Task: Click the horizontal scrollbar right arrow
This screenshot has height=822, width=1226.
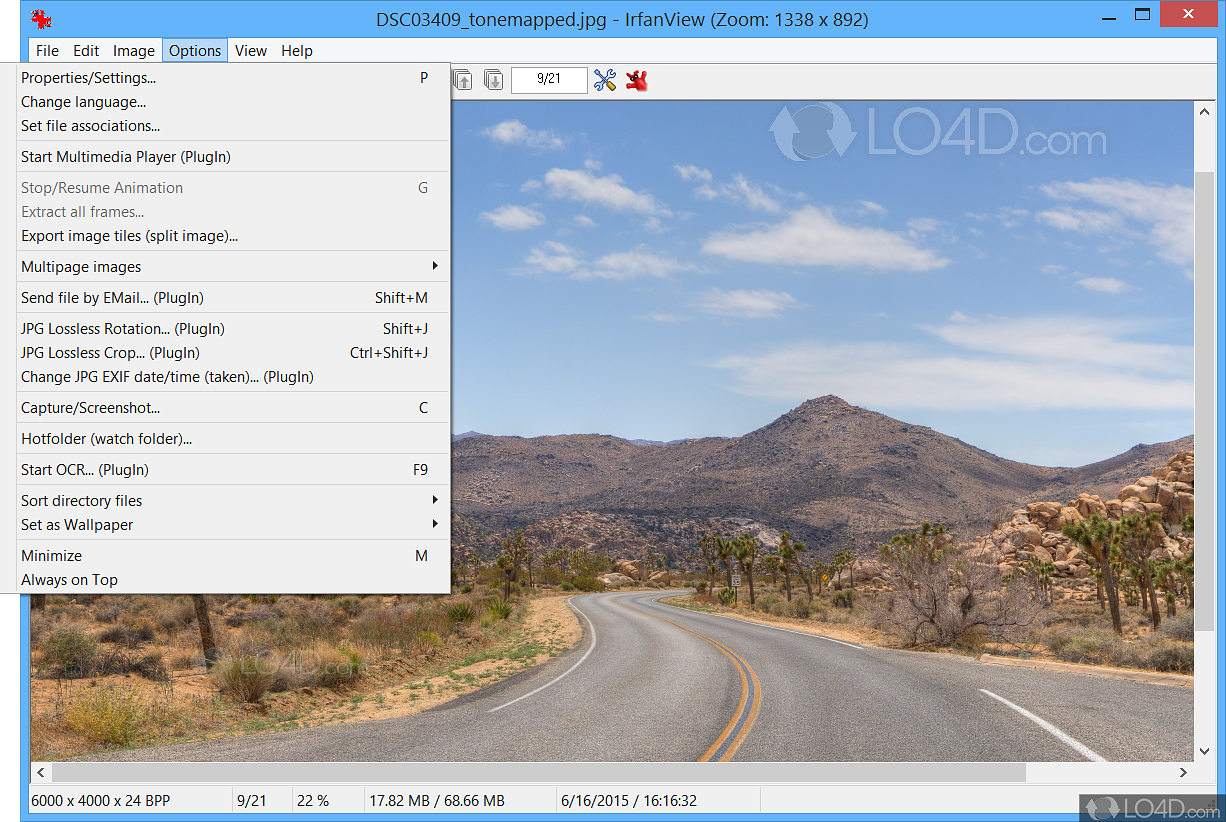Action: pyautogui.click(x=1183, y=772)
